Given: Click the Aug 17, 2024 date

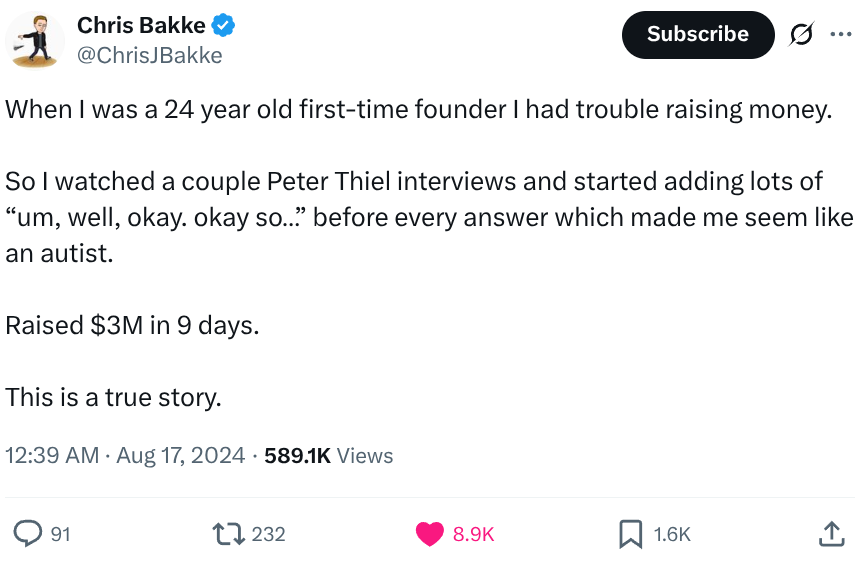Looking at the screenshot, I should click(x=180, y=456).
